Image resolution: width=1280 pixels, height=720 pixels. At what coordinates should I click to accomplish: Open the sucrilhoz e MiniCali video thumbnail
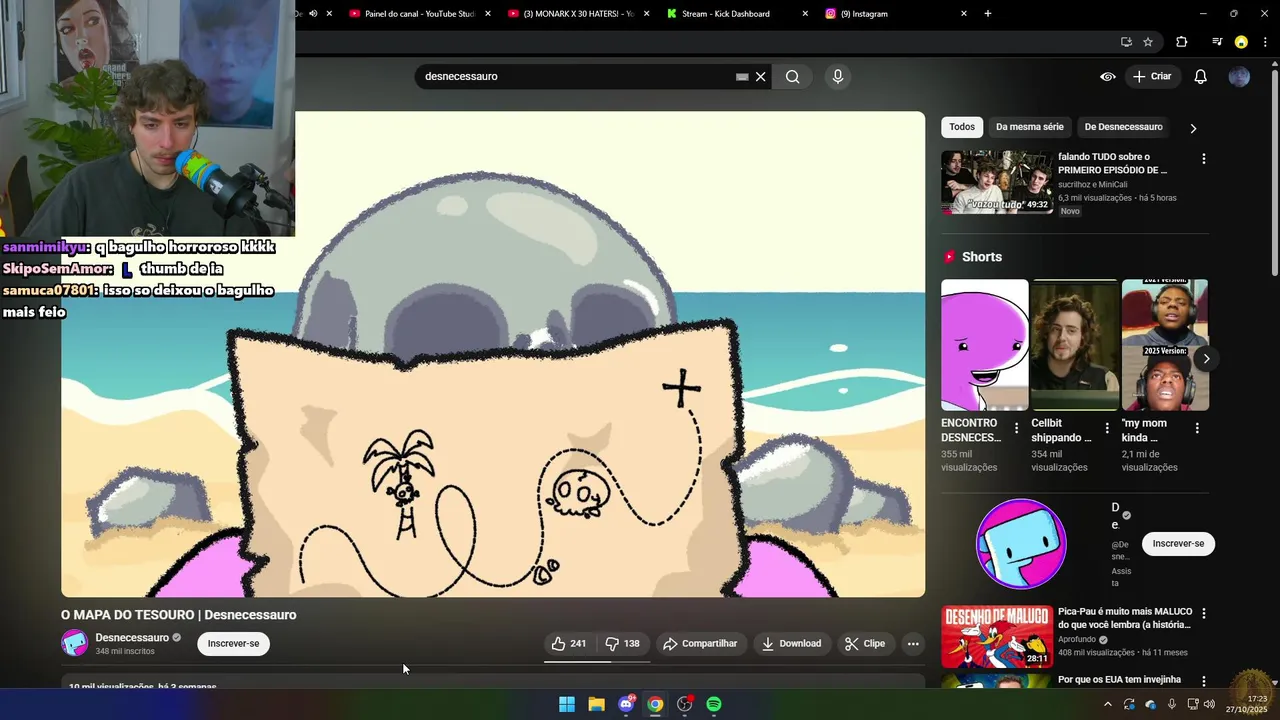996,182
